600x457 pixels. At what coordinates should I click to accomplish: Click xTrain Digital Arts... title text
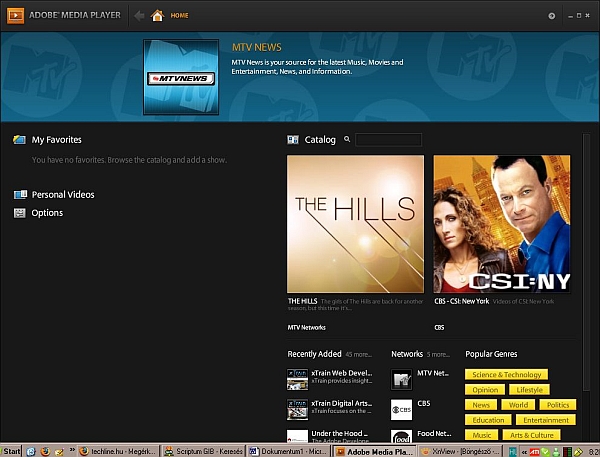[341, 403]
